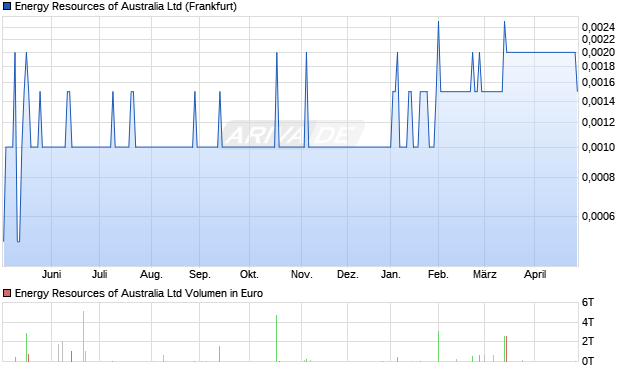Click the 0,0010 price axis value

pos(598,147)
